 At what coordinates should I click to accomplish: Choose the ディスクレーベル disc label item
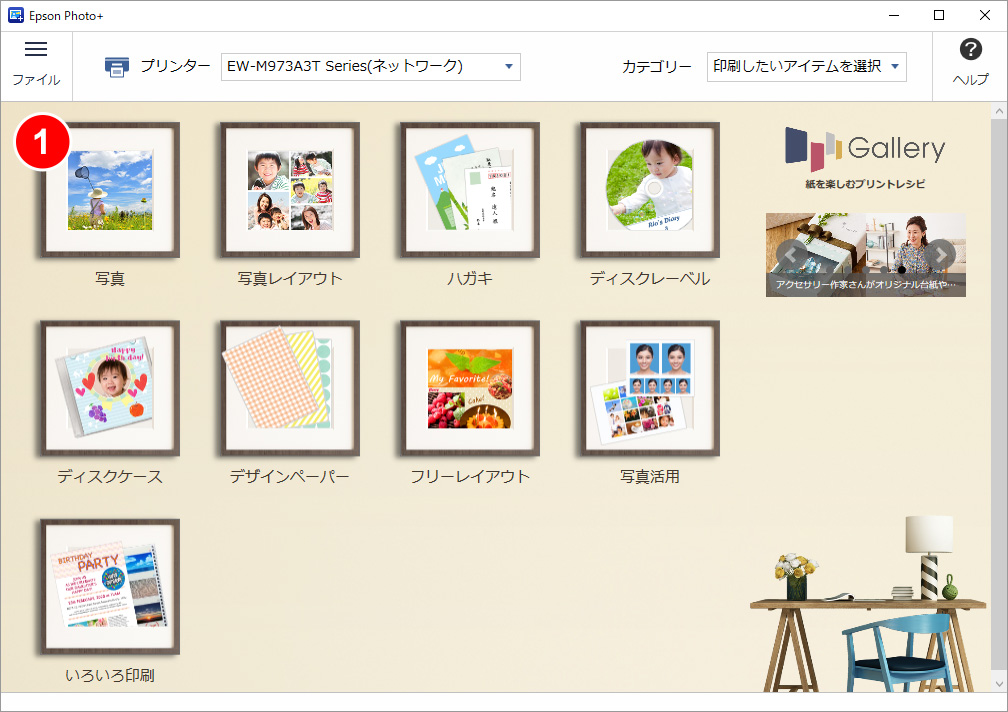pos(650,191)
